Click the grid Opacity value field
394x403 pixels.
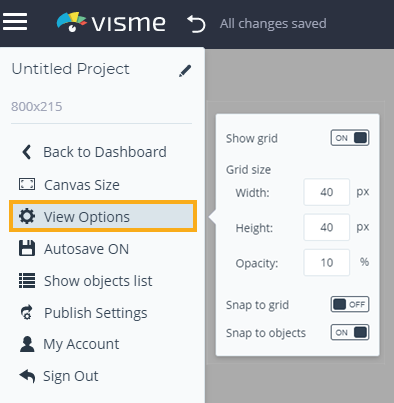[327, 263]
